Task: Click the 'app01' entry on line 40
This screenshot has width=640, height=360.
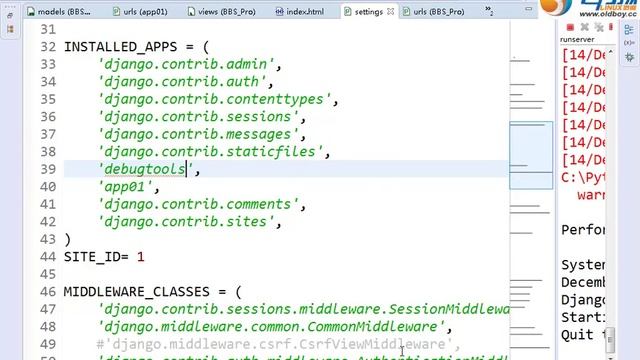Action: pos(124,187)
